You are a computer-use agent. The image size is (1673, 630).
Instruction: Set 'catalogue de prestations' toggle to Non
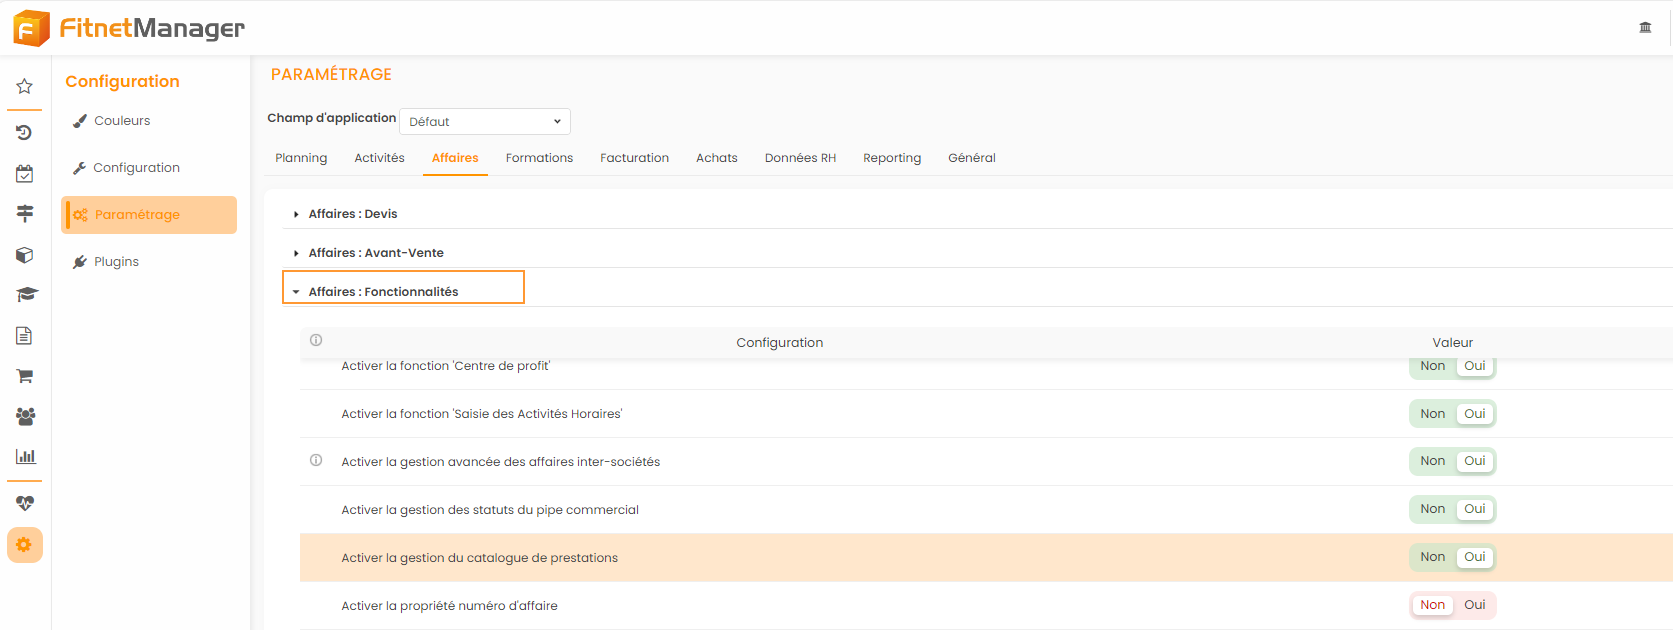click(x=1432, y=557)
